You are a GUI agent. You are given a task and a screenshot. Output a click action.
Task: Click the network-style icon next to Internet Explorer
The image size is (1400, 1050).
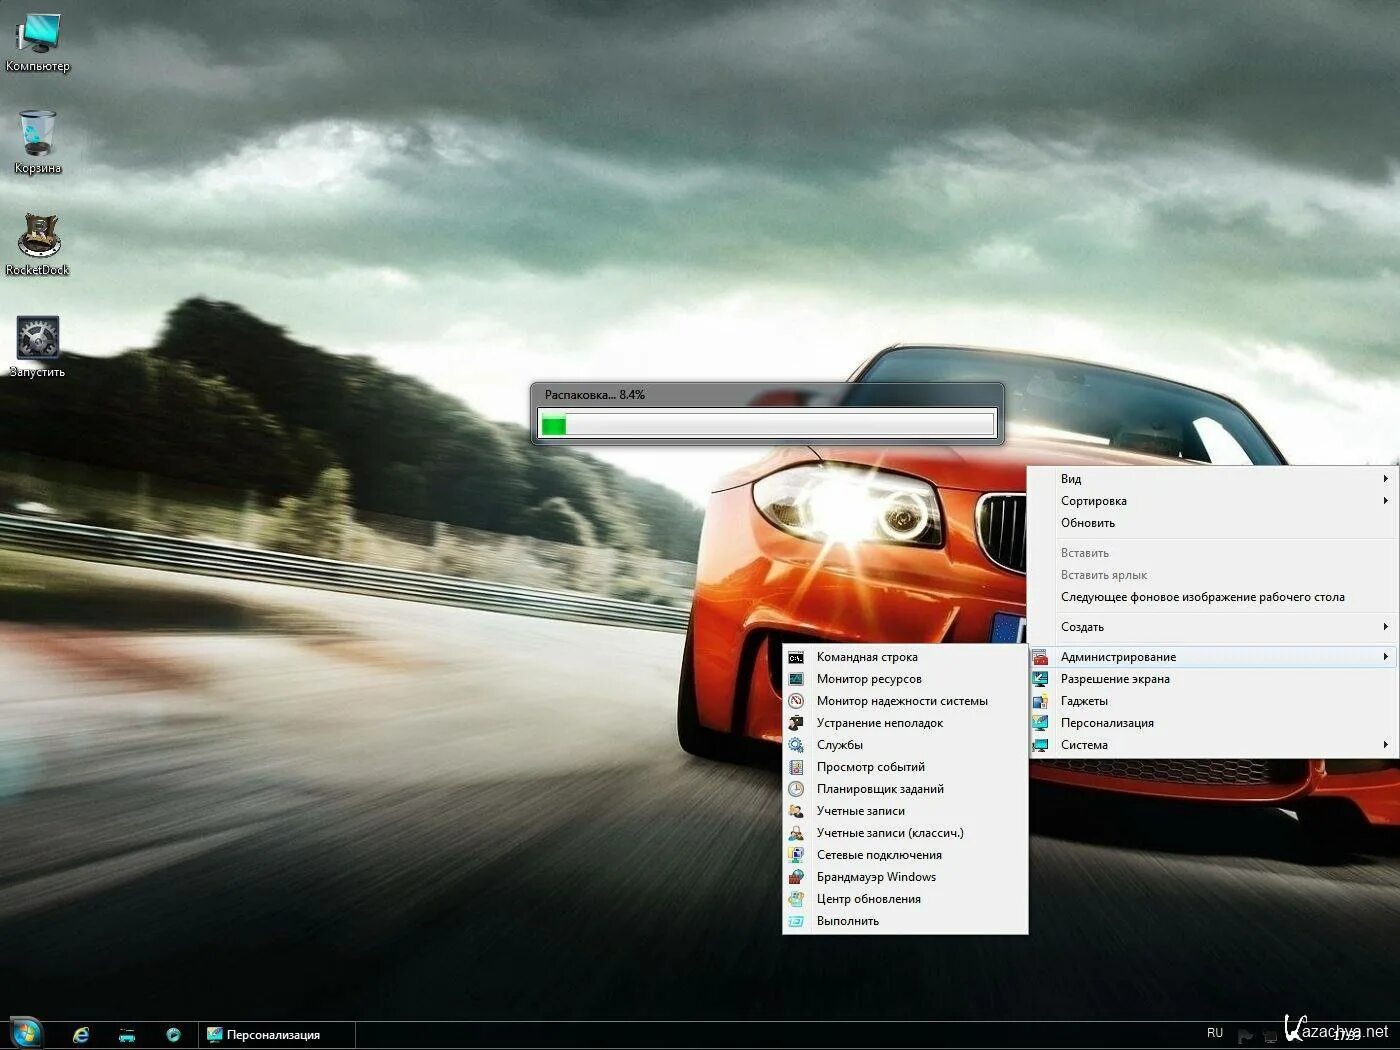coord(127,1035)
